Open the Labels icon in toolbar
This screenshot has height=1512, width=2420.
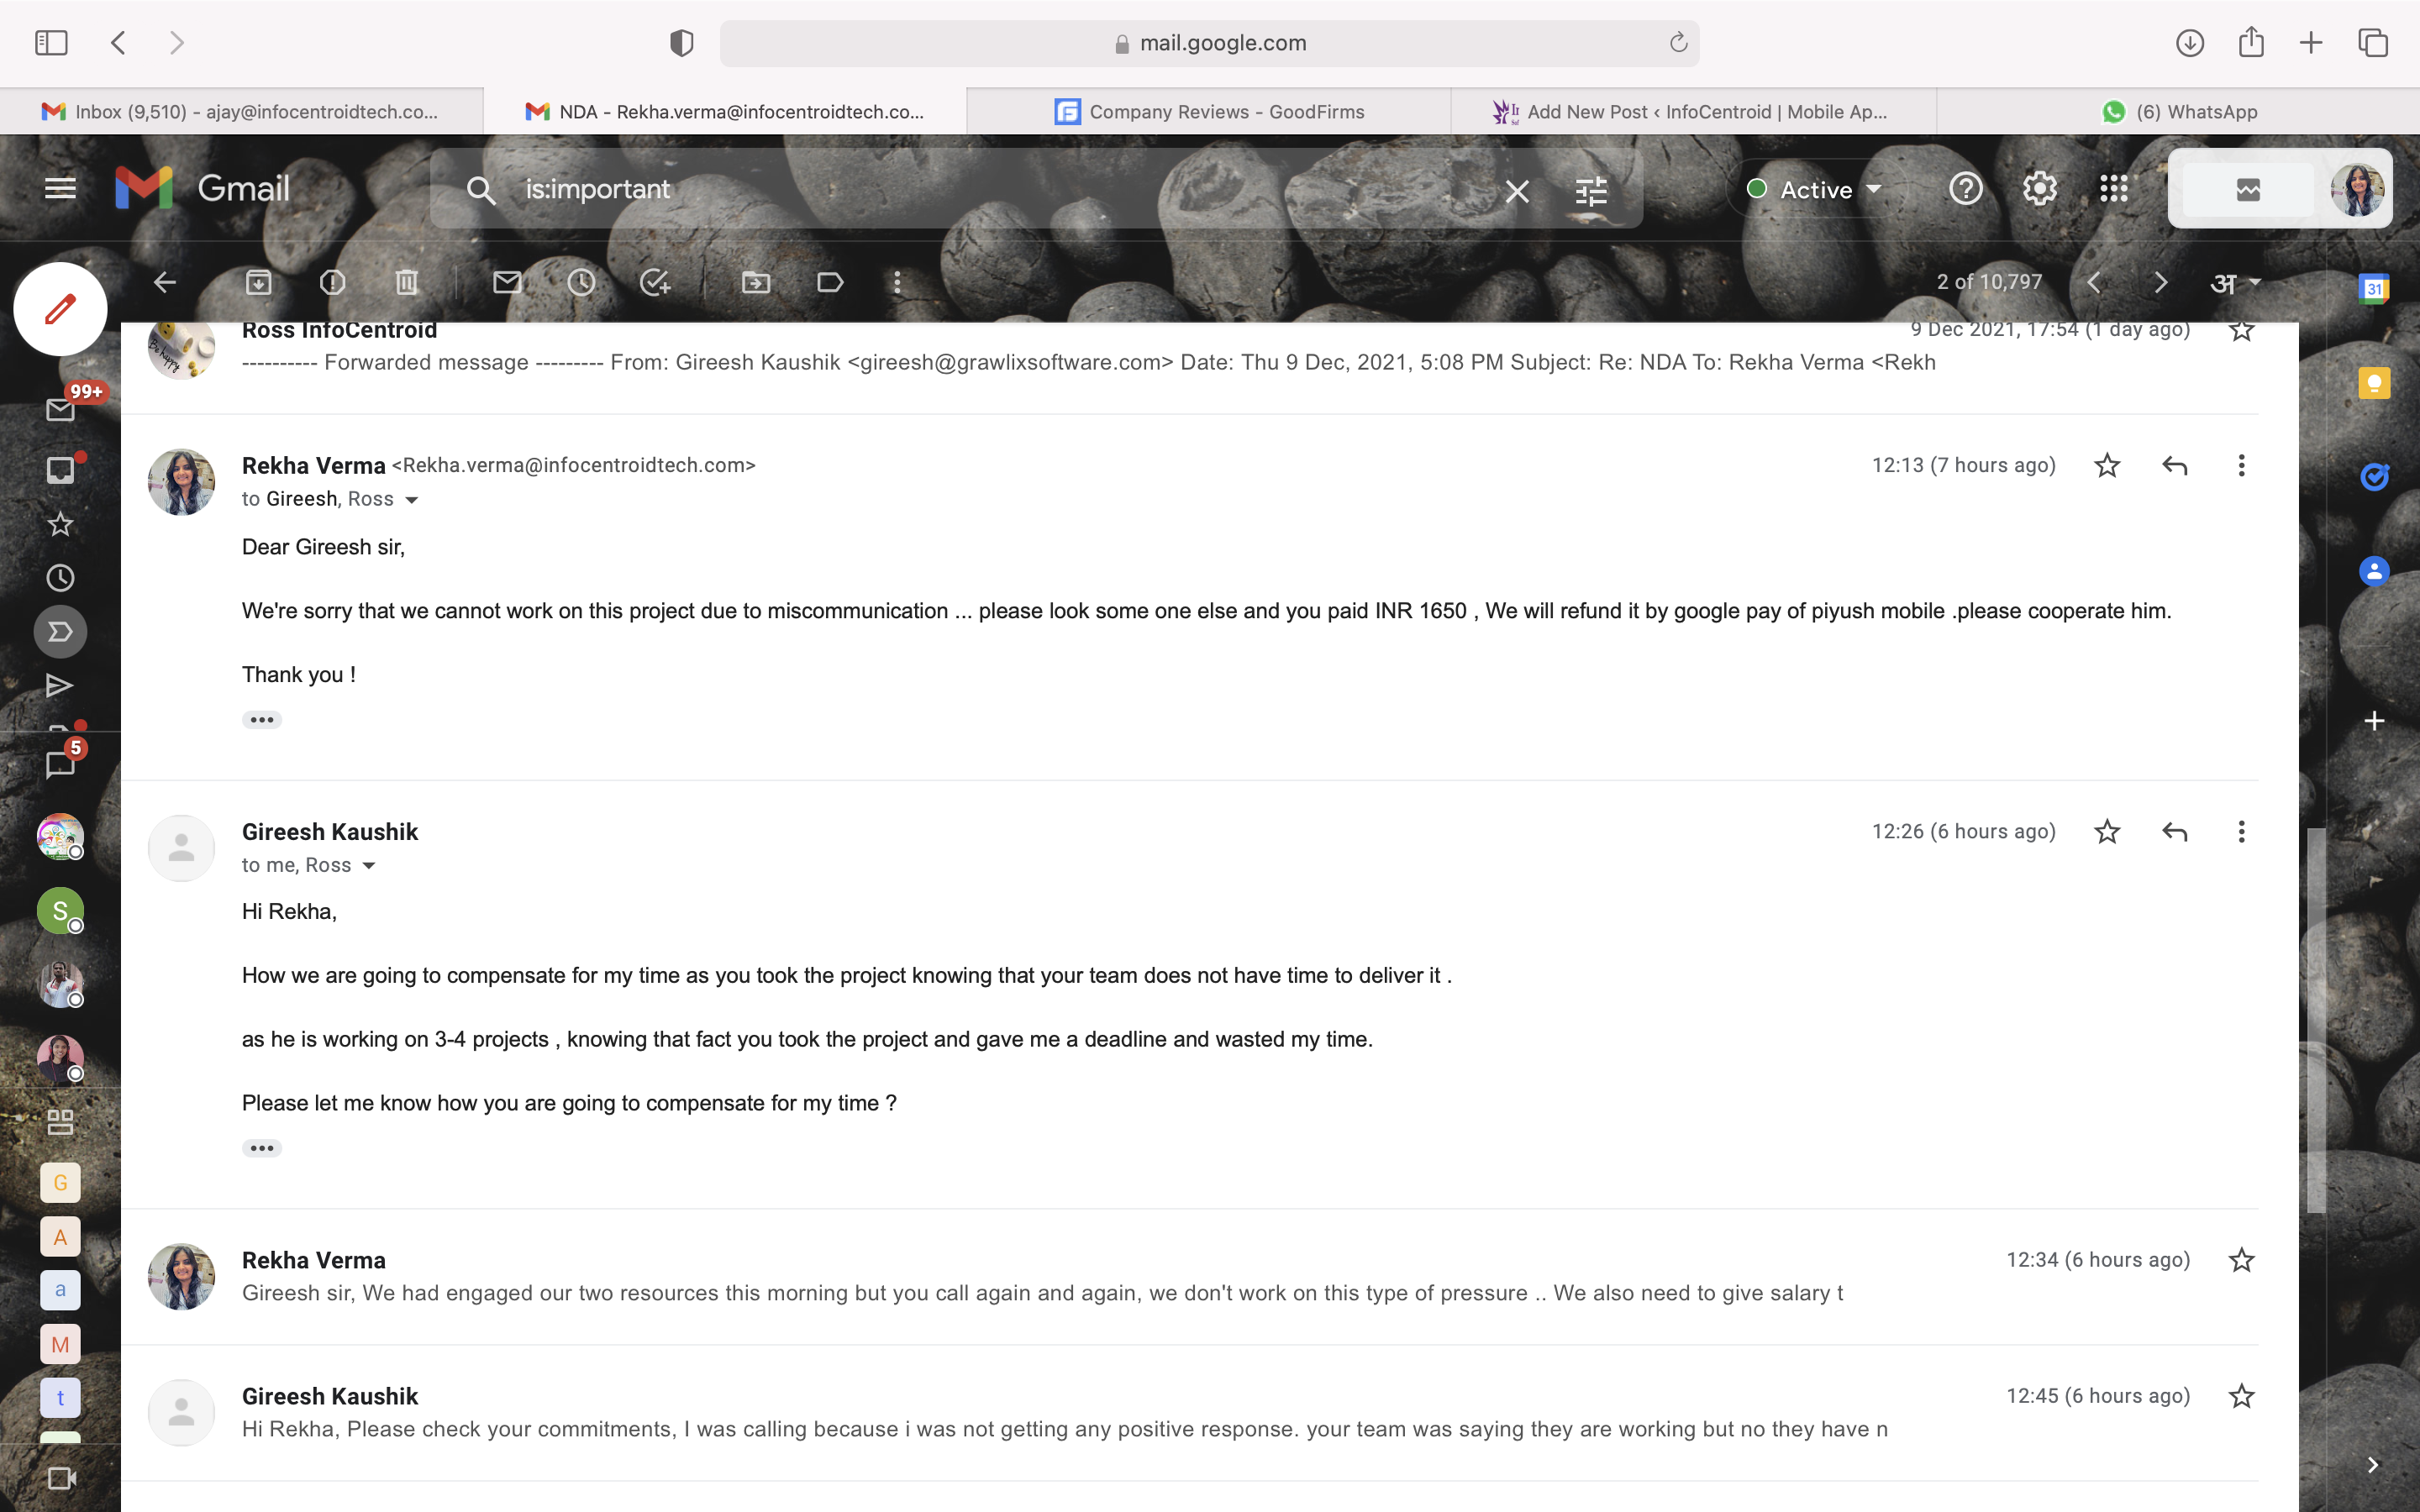[x=830, y=283]
